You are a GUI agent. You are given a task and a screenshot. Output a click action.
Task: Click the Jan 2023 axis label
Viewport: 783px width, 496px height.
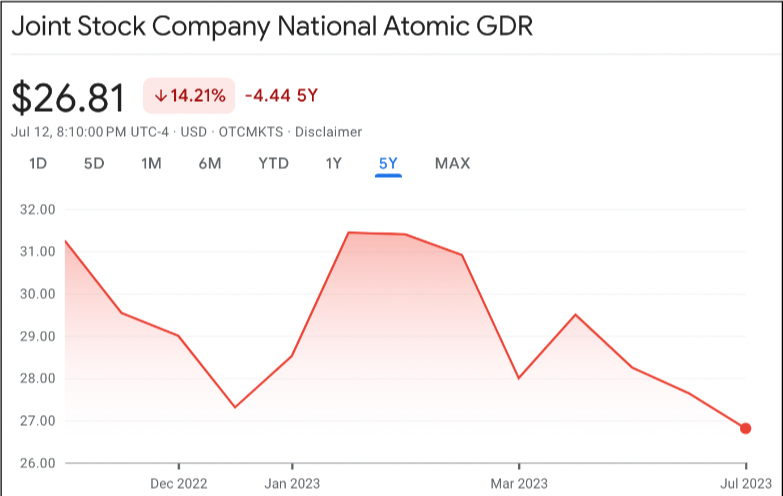tap(292, 484)
